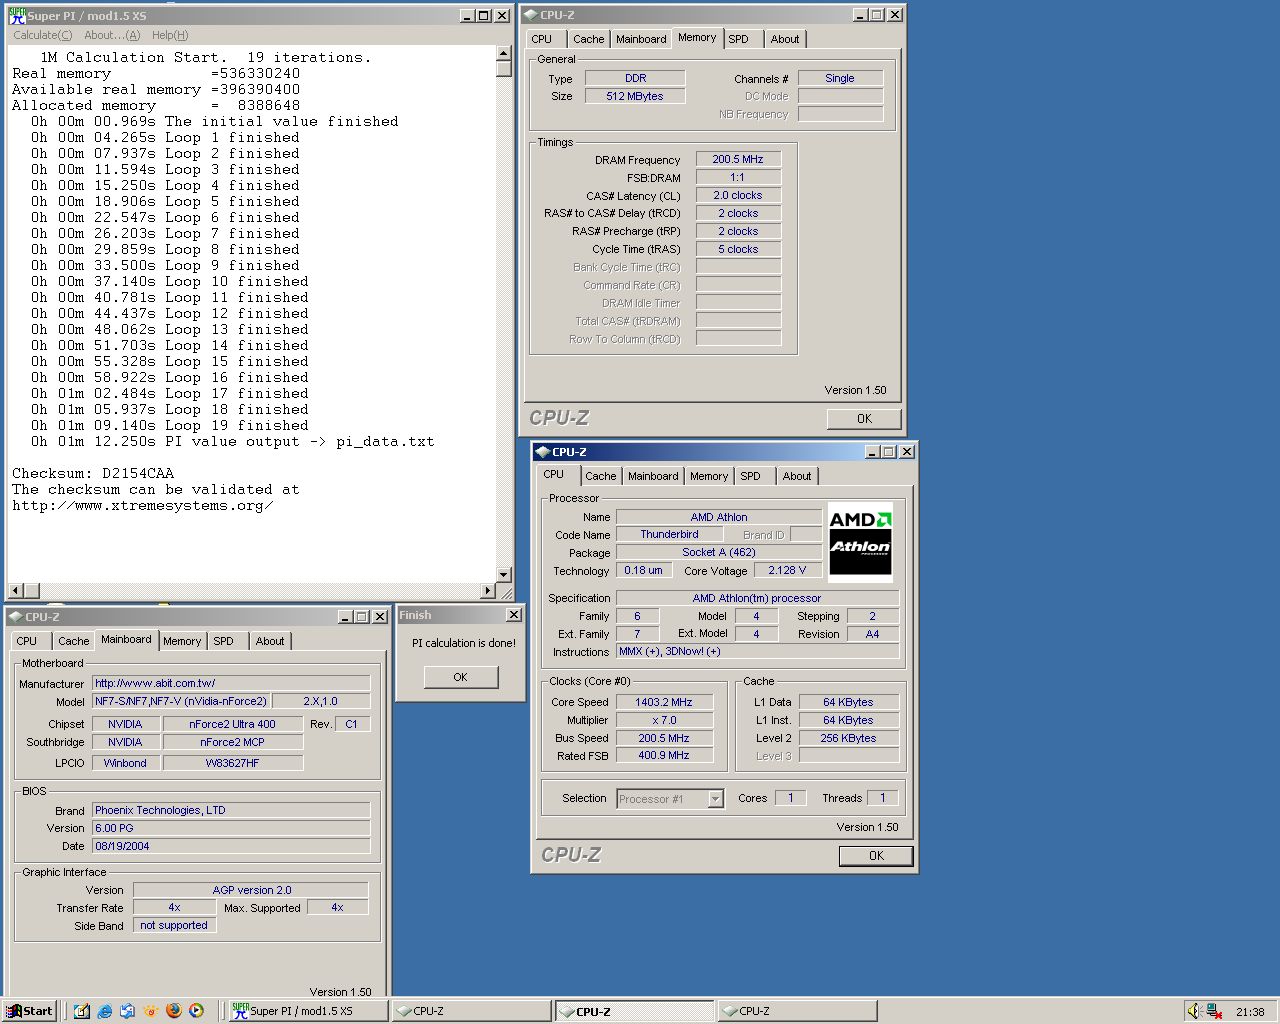
Task: Open Cache tab in processor CPU-Z window
Action: tap(600, 476)
